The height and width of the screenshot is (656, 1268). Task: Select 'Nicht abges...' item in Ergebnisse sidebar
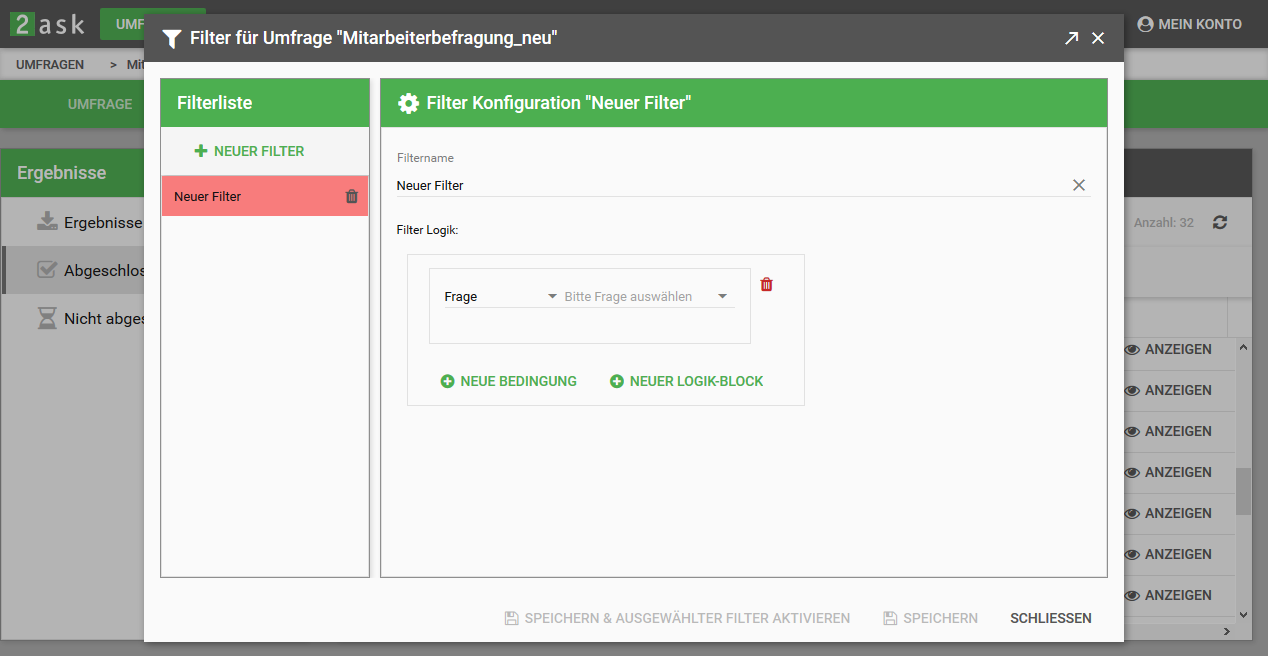[73, 319]
